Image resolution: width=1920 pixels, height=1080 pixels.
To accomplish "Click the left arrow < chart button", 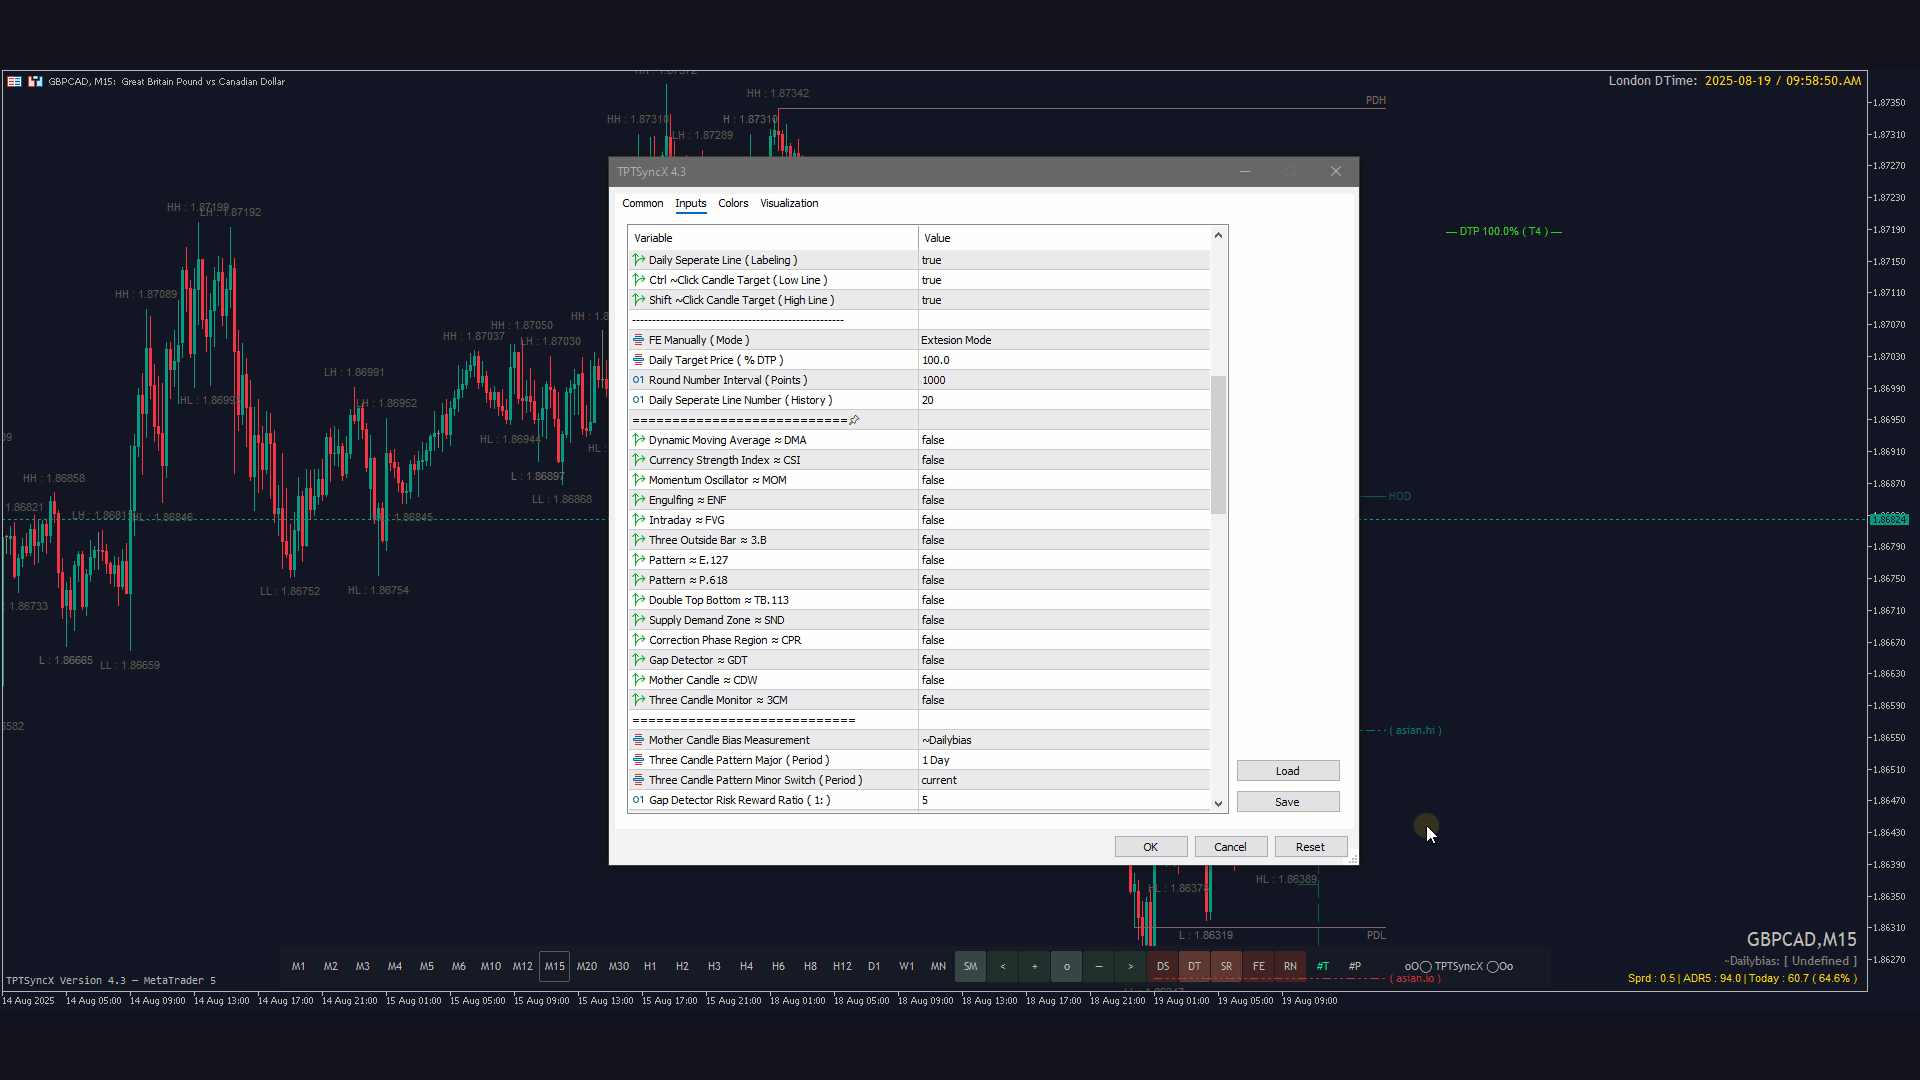I will (1002, 966).
